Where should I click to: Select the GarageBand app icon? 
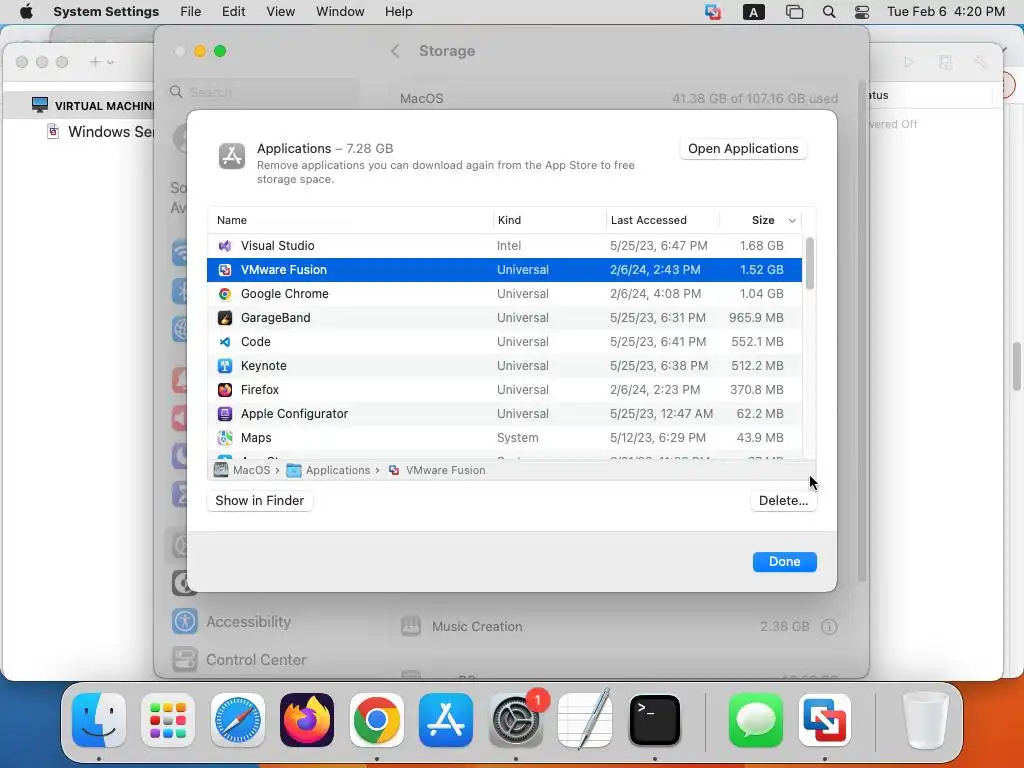tap(225, 318)
